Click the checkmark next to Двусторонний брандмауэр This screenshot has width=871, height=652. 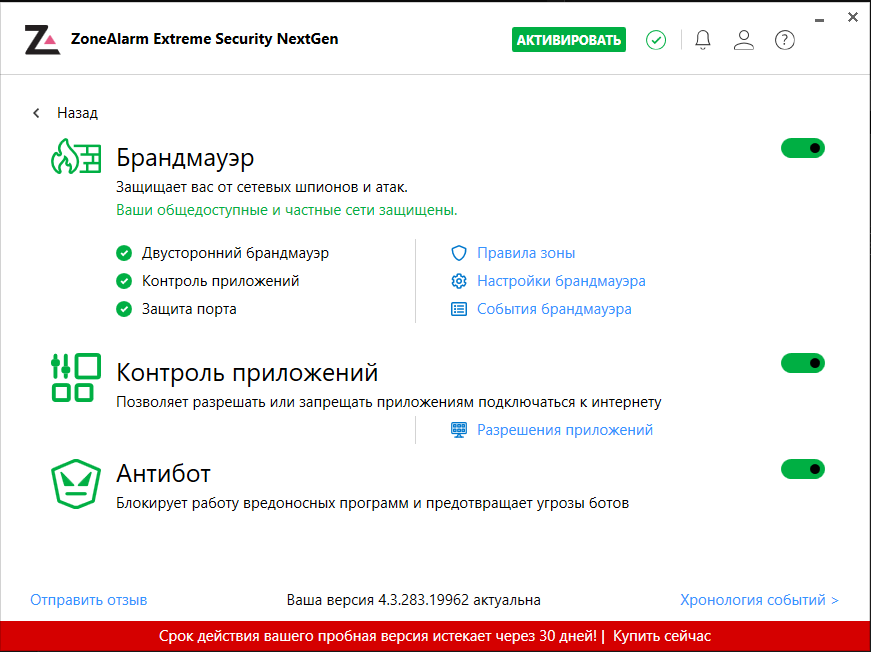[x=124, y=253]
